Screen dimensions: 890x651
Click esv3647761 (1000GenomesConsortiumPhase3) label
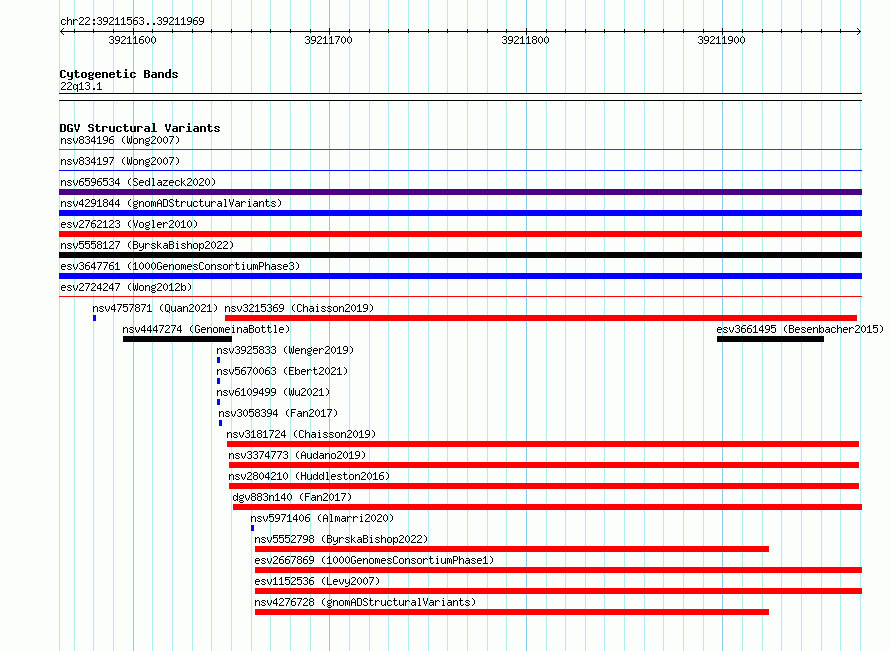coord(180,266)
